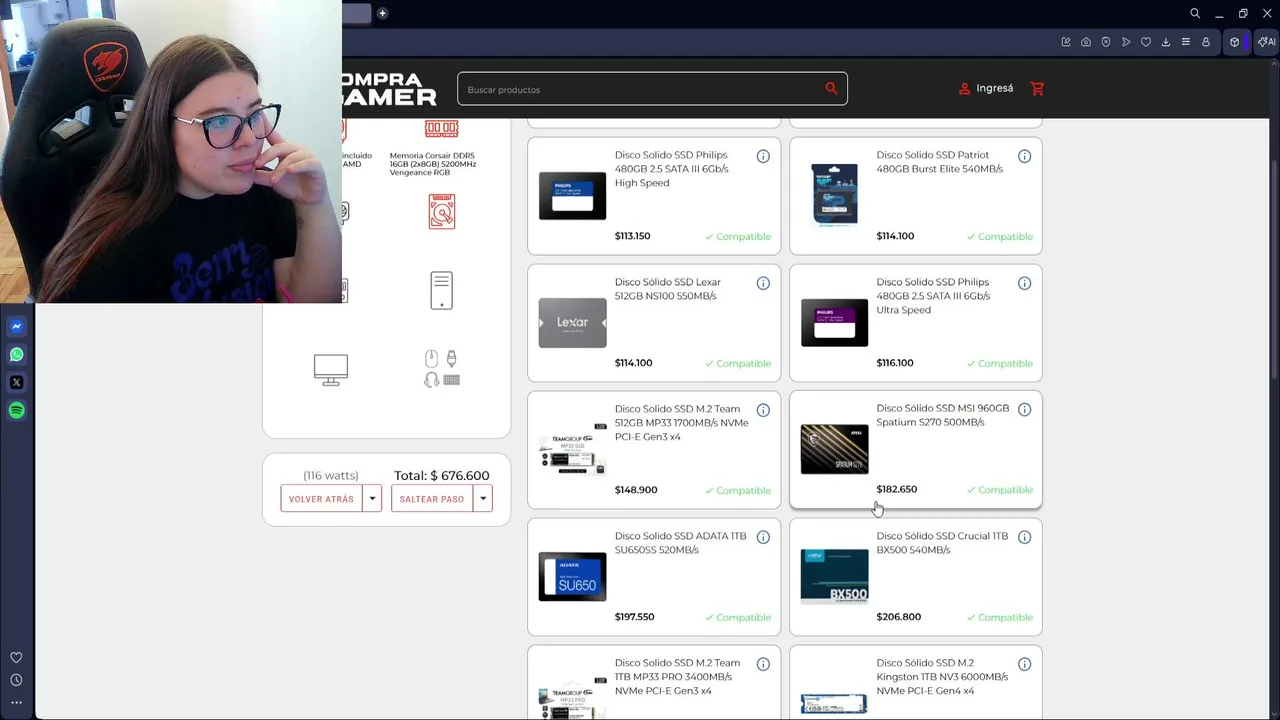The height and width of the screenshot is (720, 1280).
Task: Open extensions cube icon
Action: (x=1235, y=42)
